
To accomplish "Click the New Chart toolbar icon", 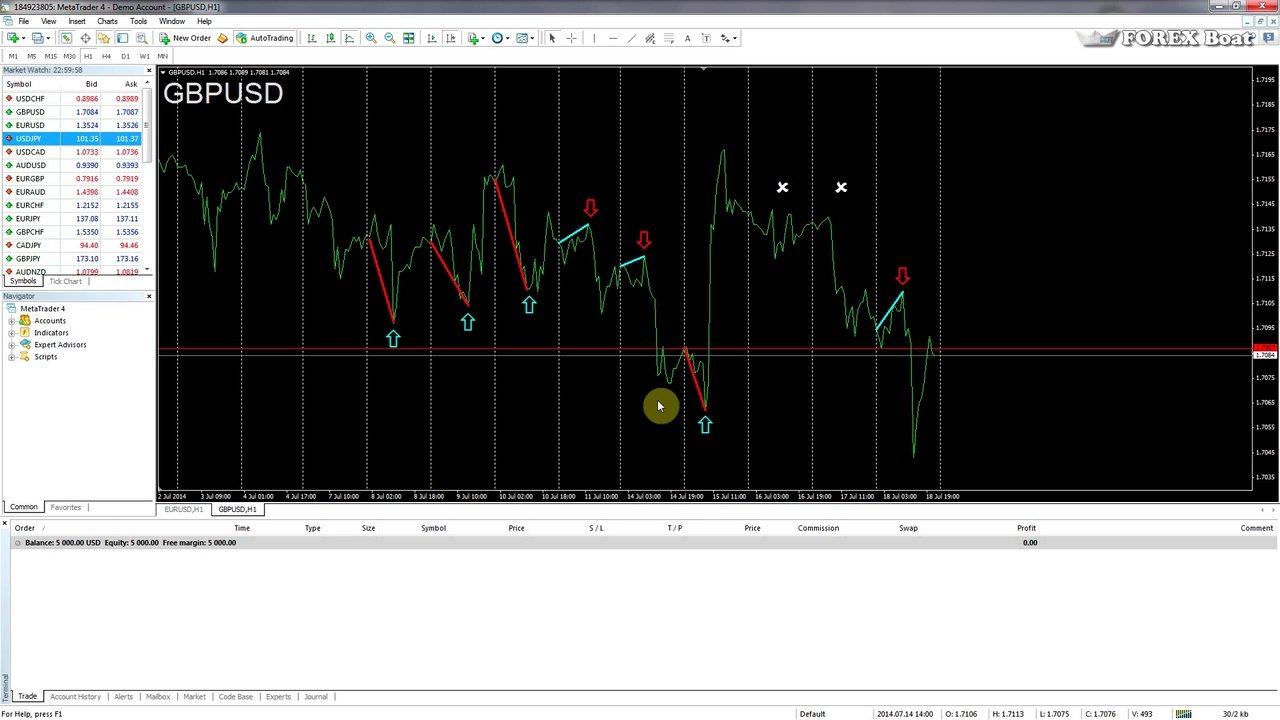I will pyautogui.click(x=14, y=38).
